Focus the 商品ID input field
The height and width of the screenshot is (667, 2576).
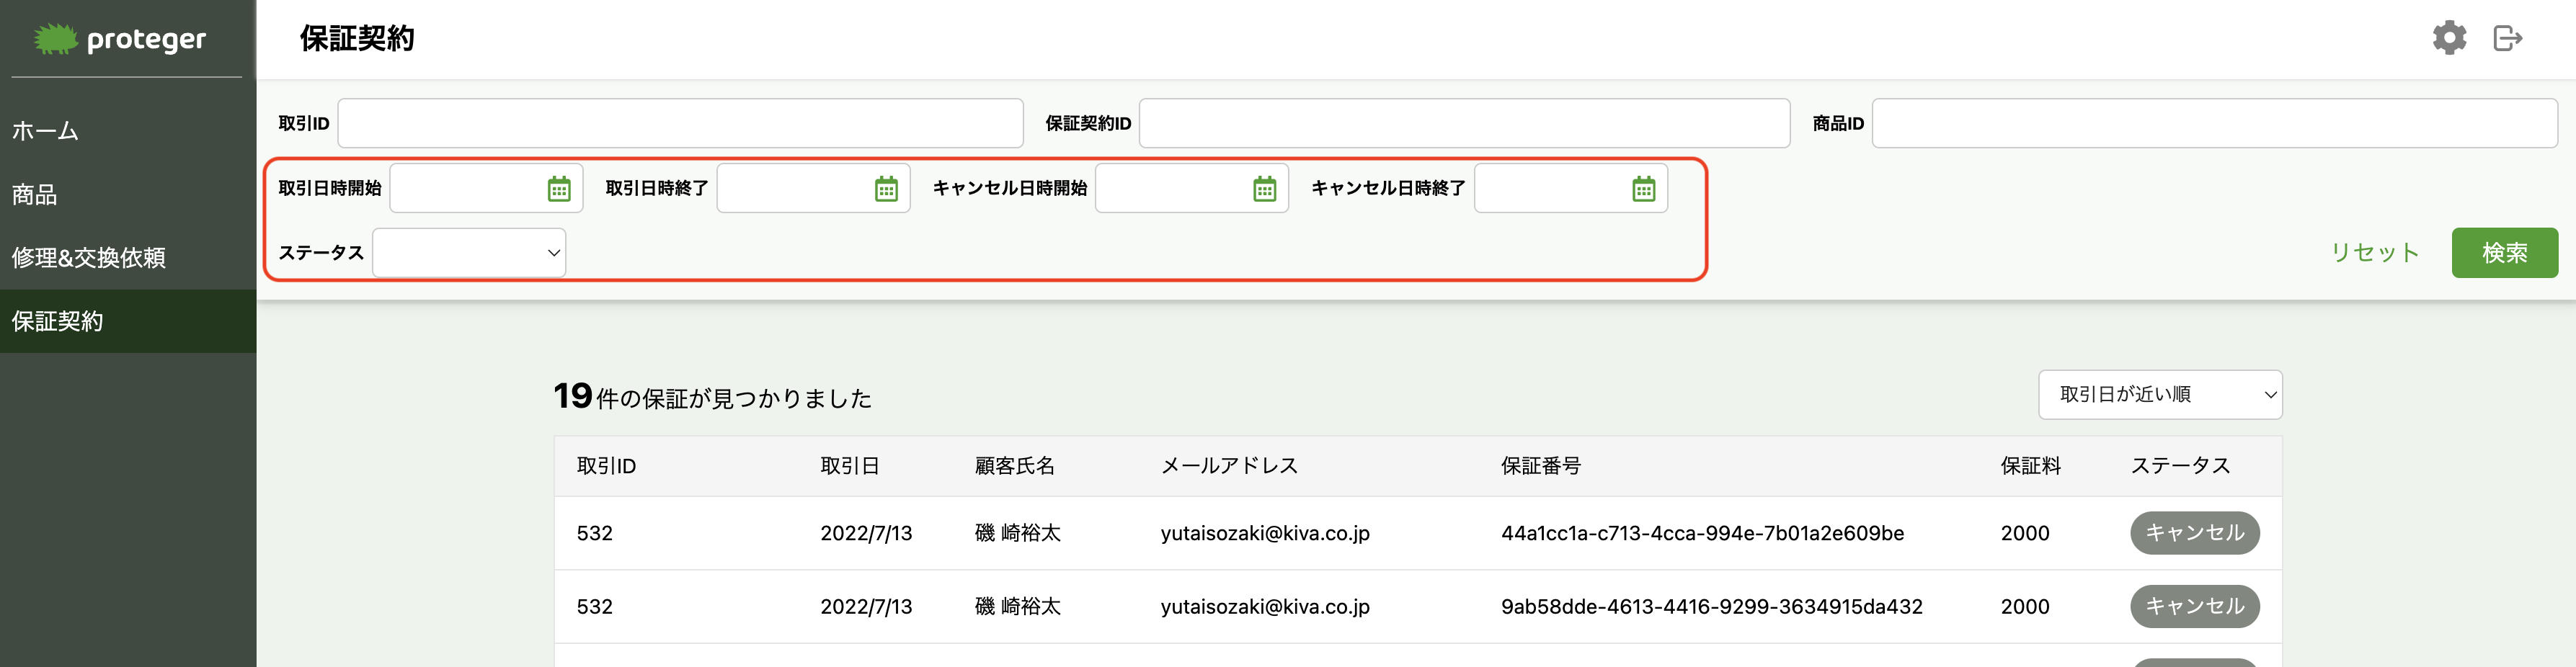coord(2214,123)
